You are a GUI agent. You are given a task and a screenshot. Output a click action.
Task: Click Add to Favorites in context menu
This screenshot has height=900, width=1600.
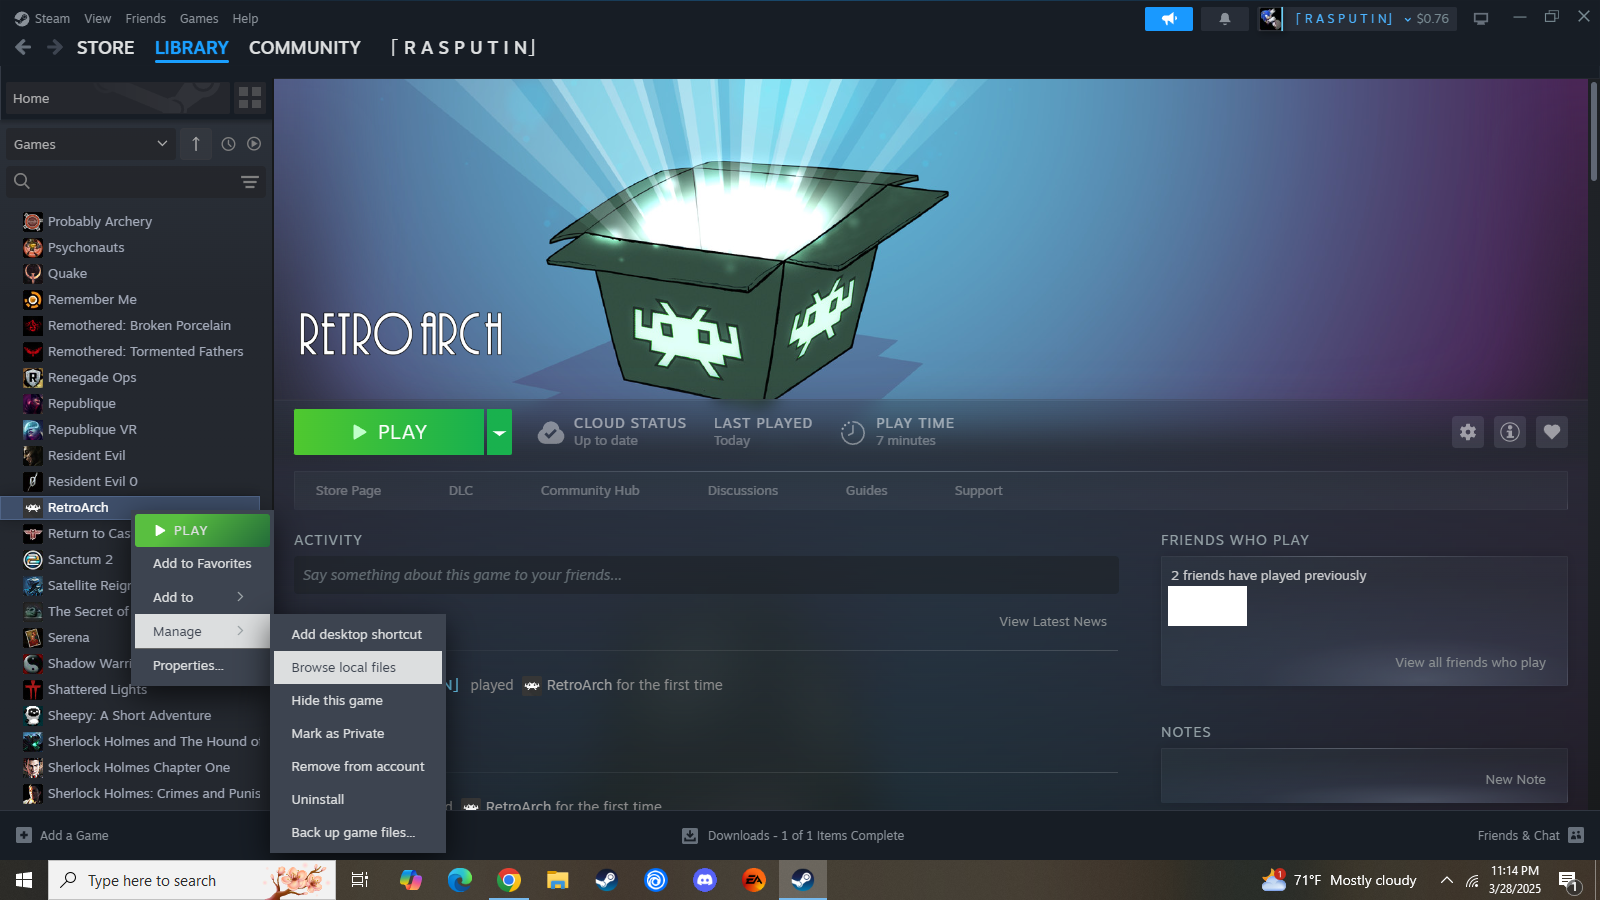point(203,563)
